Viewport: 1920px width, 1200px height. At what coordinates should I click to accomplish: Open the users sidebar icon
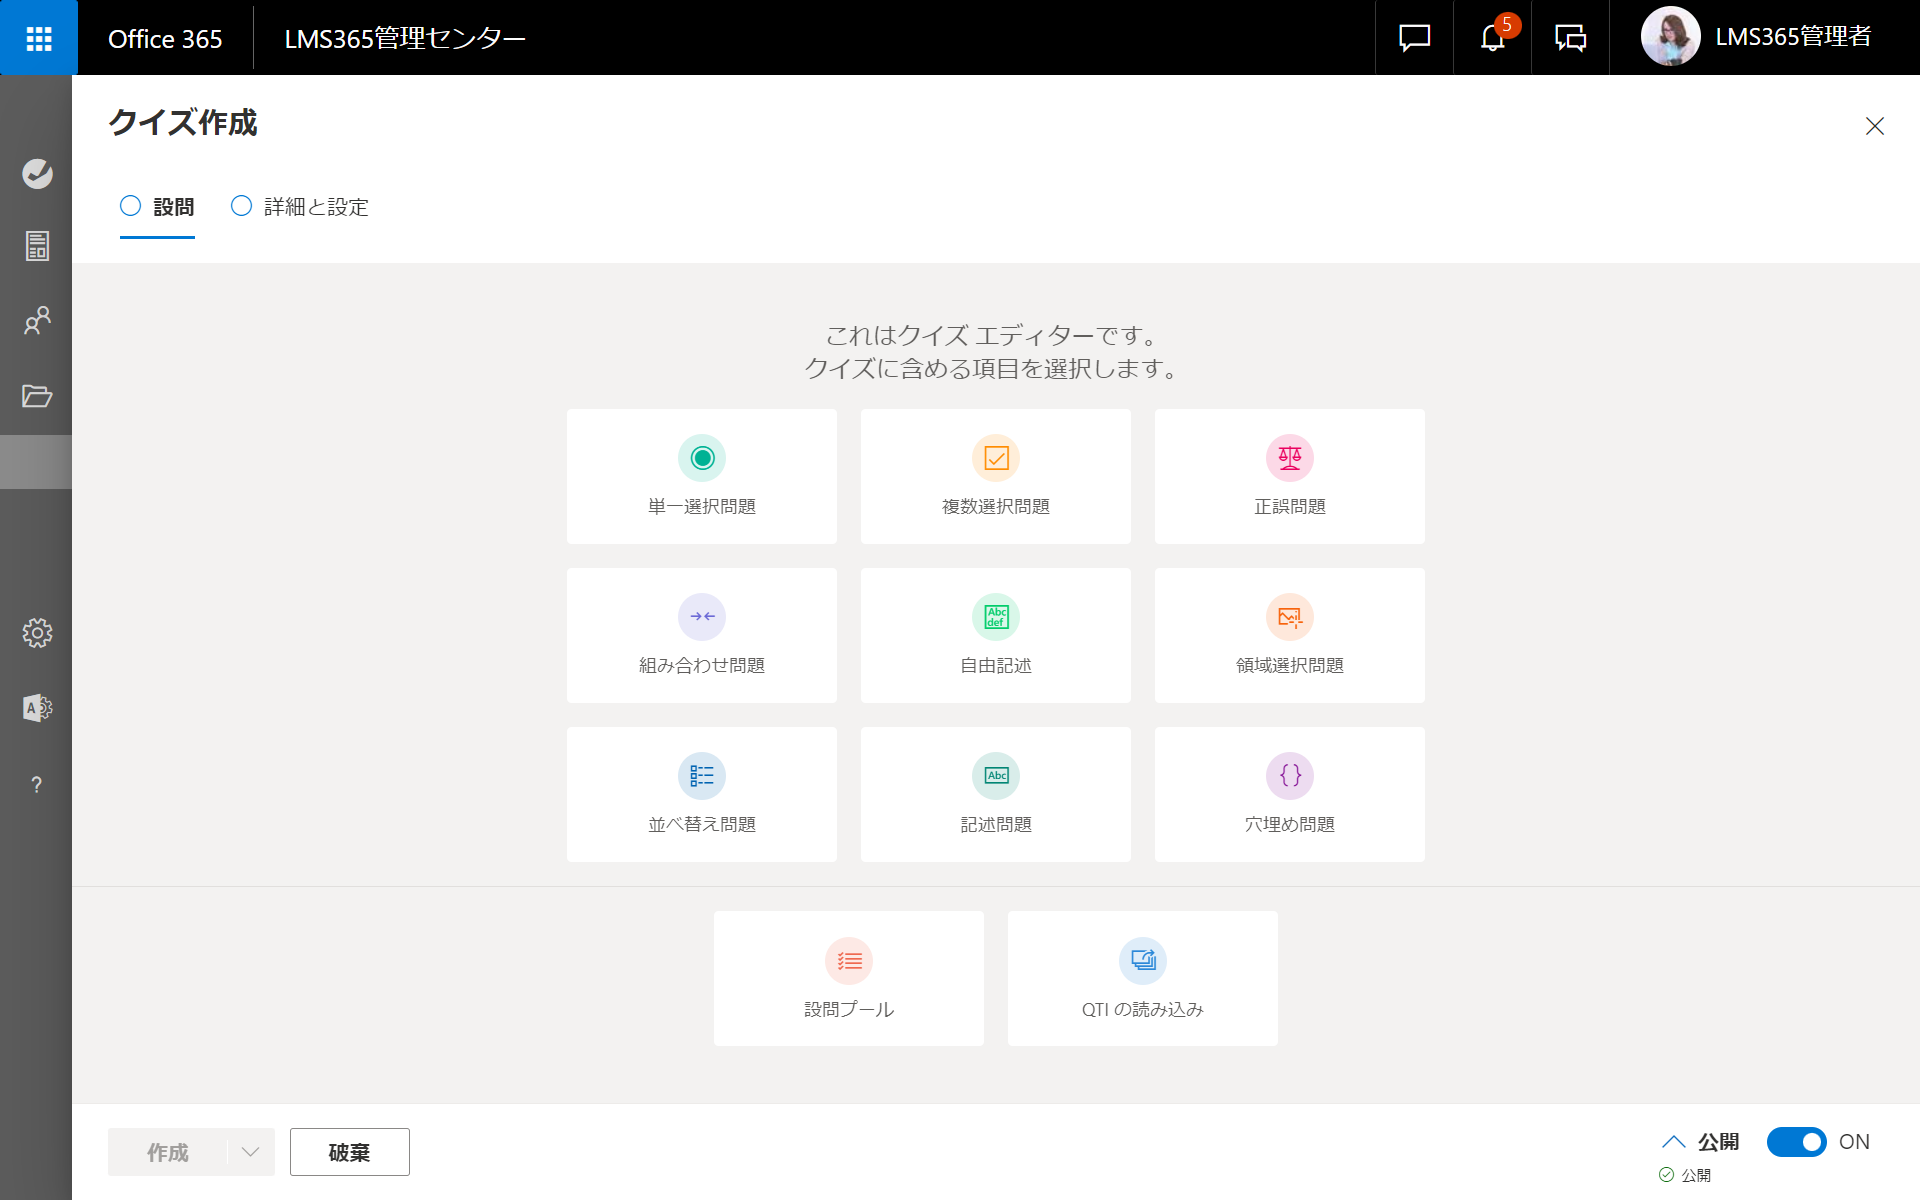37,320
